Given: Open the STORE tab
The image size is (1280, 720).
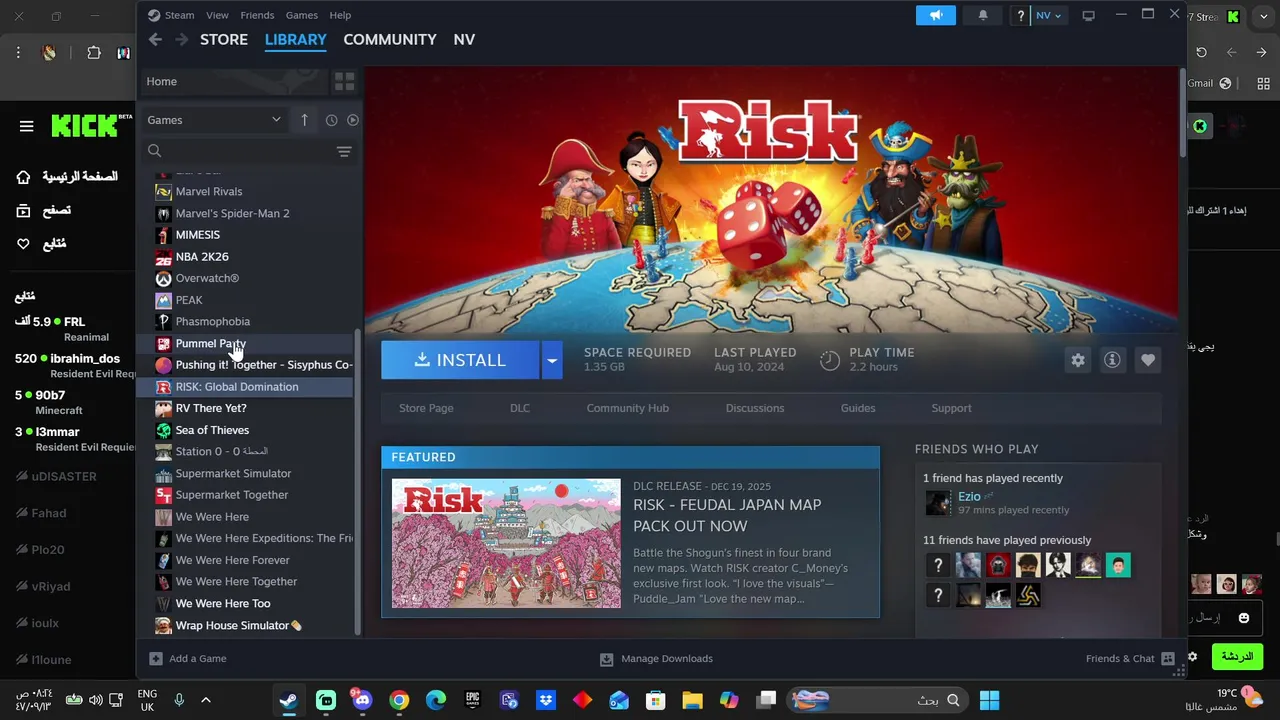Looking at the screenshot, I should pyautogui.click(x=224, y=39).
